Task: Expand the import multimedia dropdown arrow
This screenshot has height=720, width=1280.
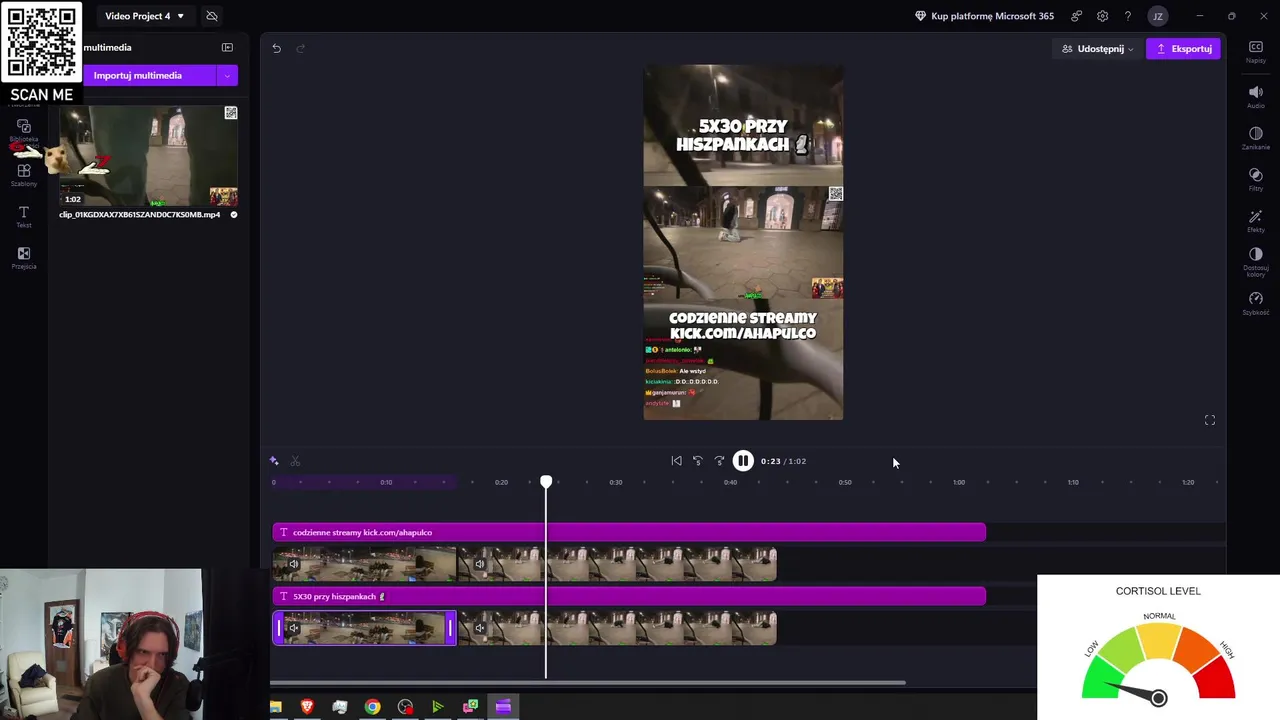Action: (x=227, y=75)
